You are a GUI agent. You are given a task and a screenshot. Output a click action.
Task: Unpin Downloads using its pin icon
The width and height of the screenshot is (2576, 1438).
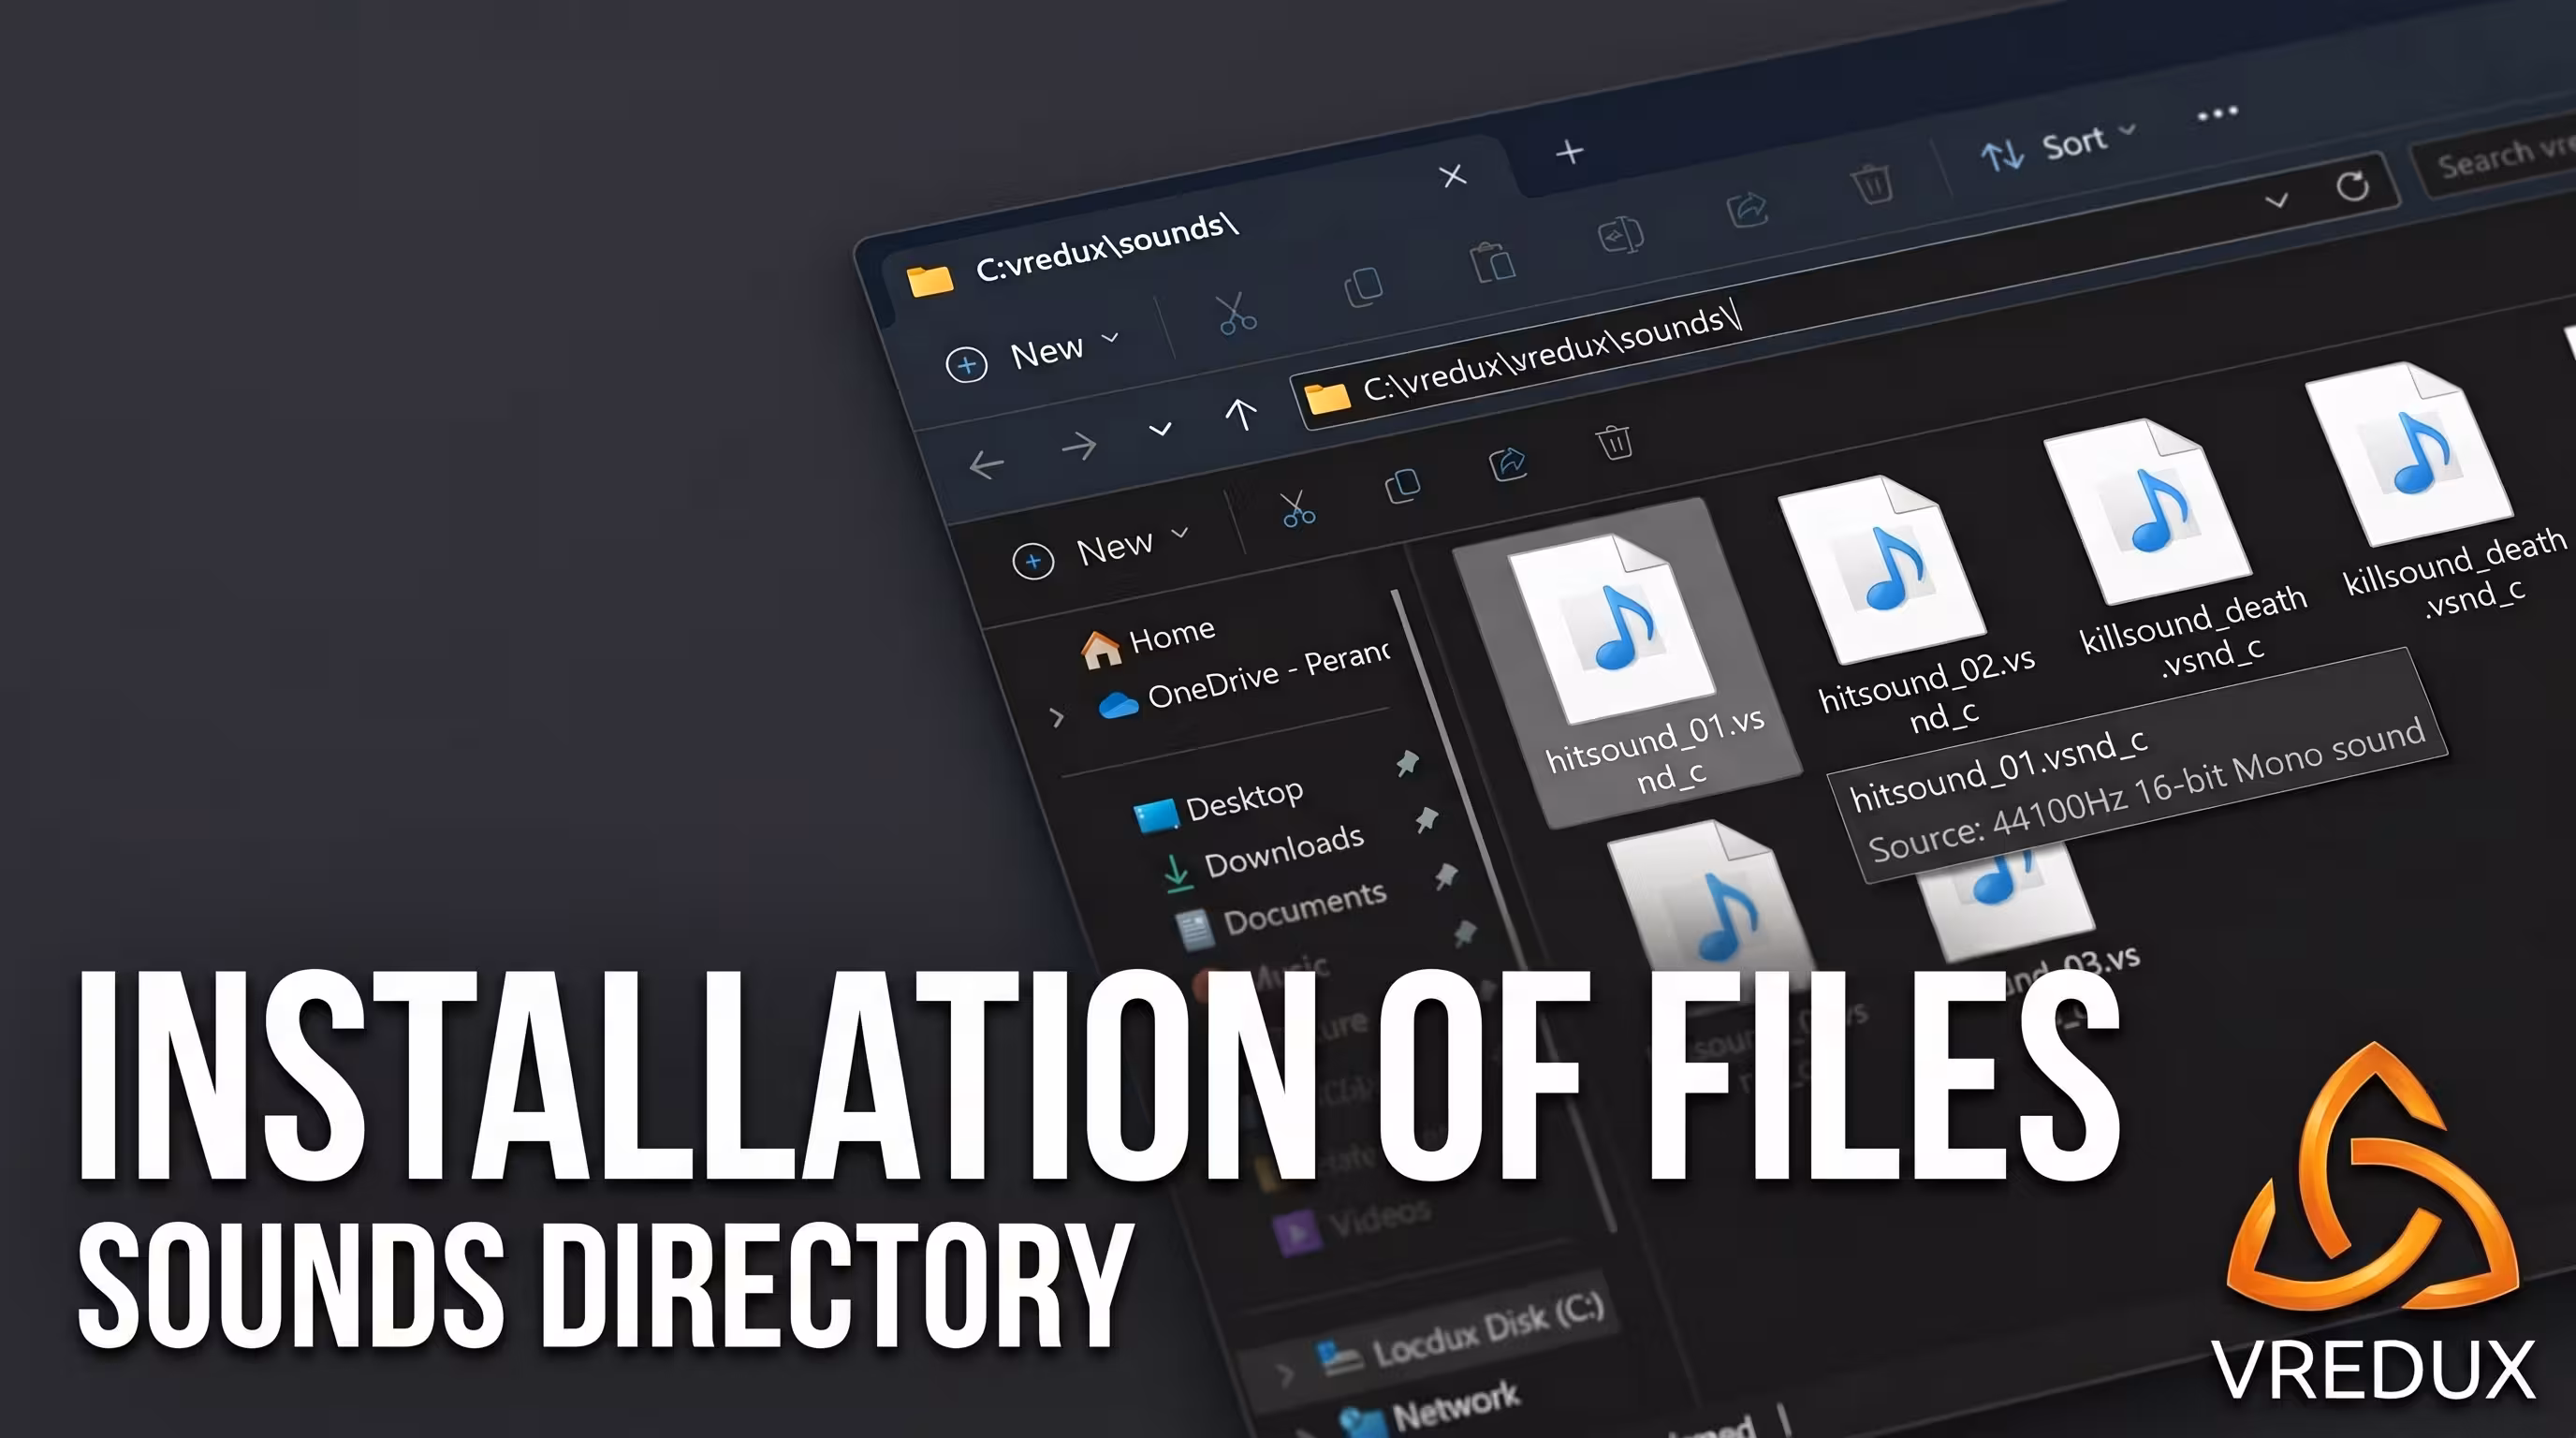[1426, 820]
